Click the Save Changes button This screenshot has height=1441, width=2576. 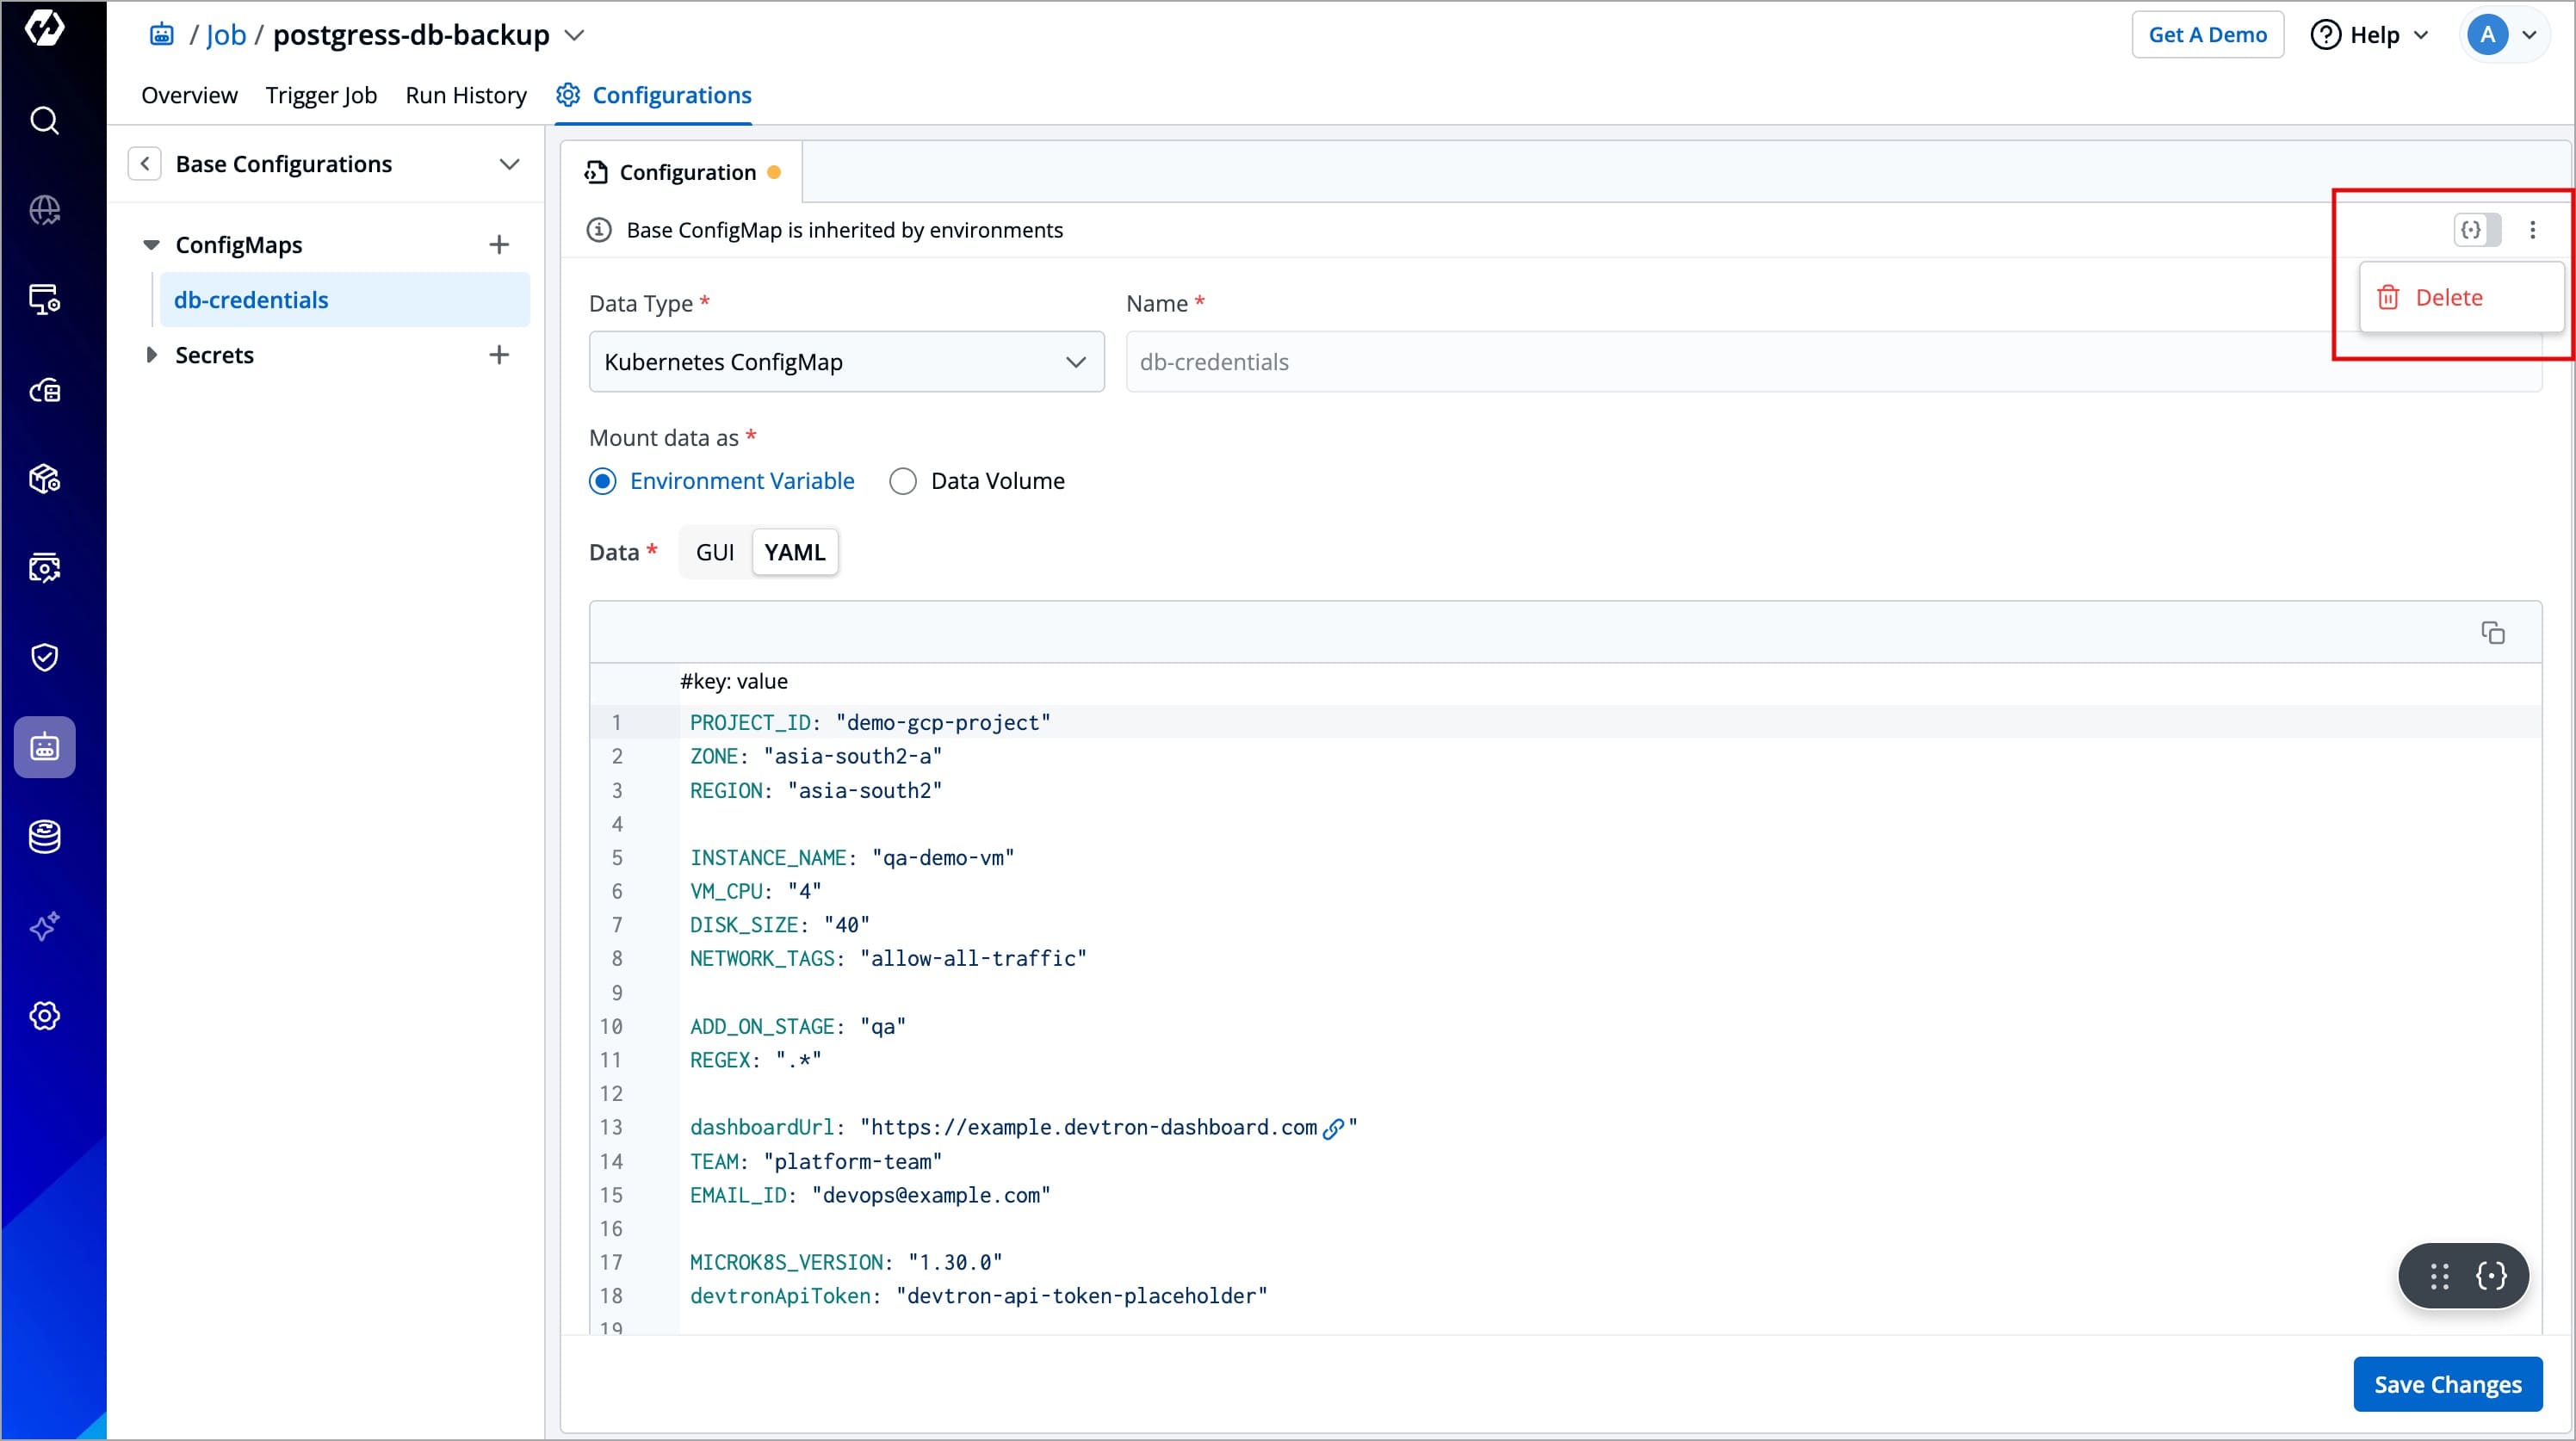click(2446, 1384)
